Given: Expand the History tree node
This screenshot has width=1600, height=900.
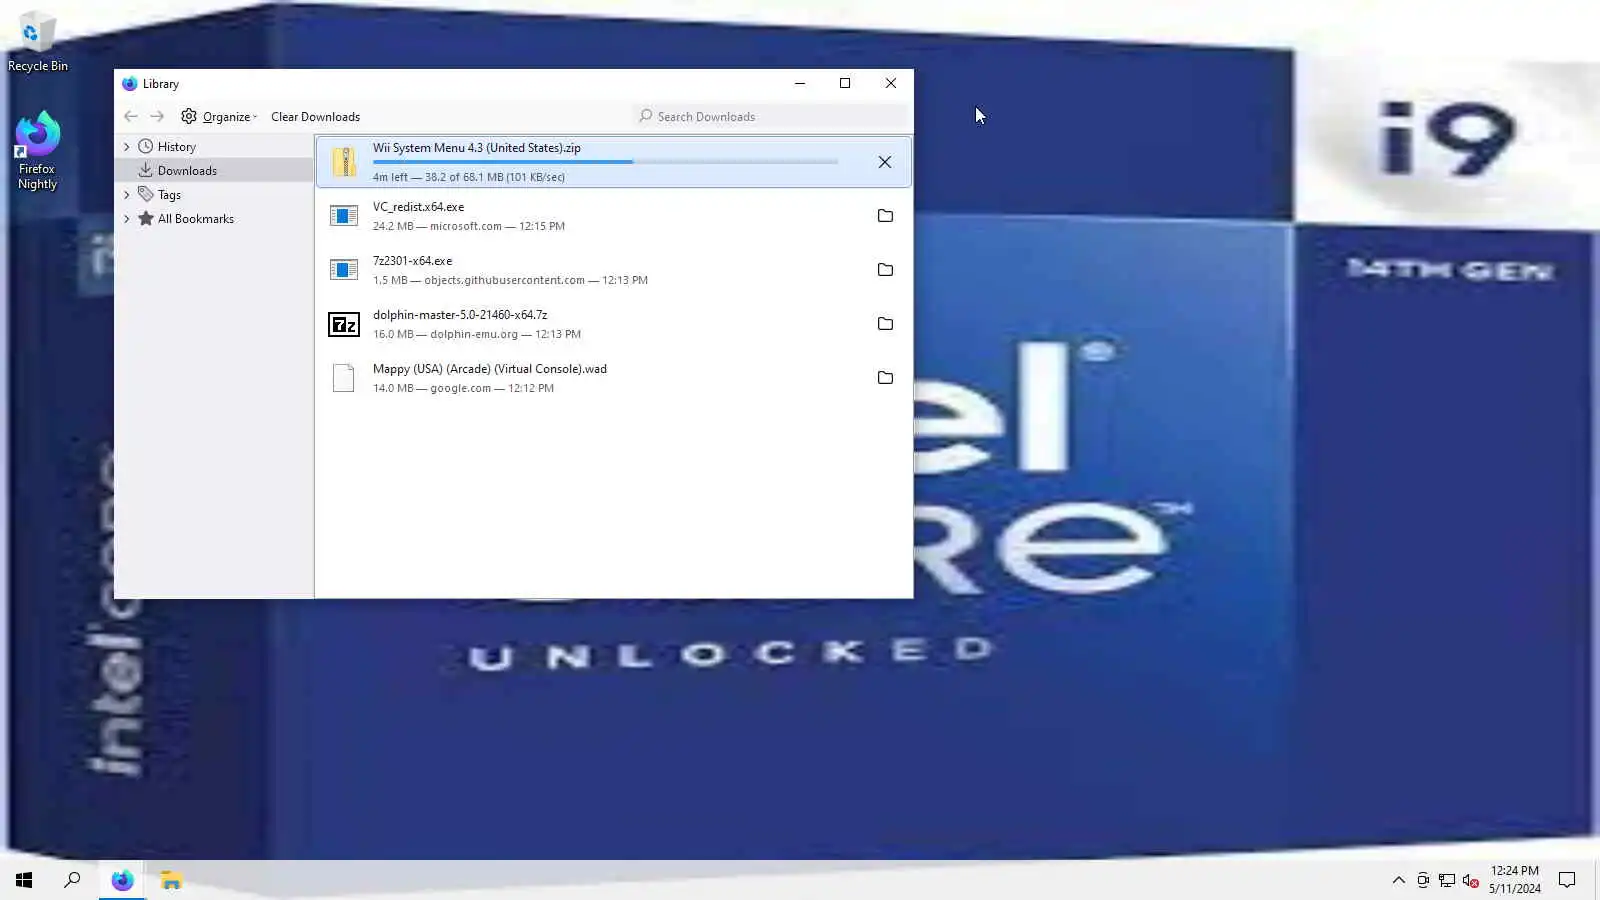Looking at the screenshot, I should tap(127, 147).
